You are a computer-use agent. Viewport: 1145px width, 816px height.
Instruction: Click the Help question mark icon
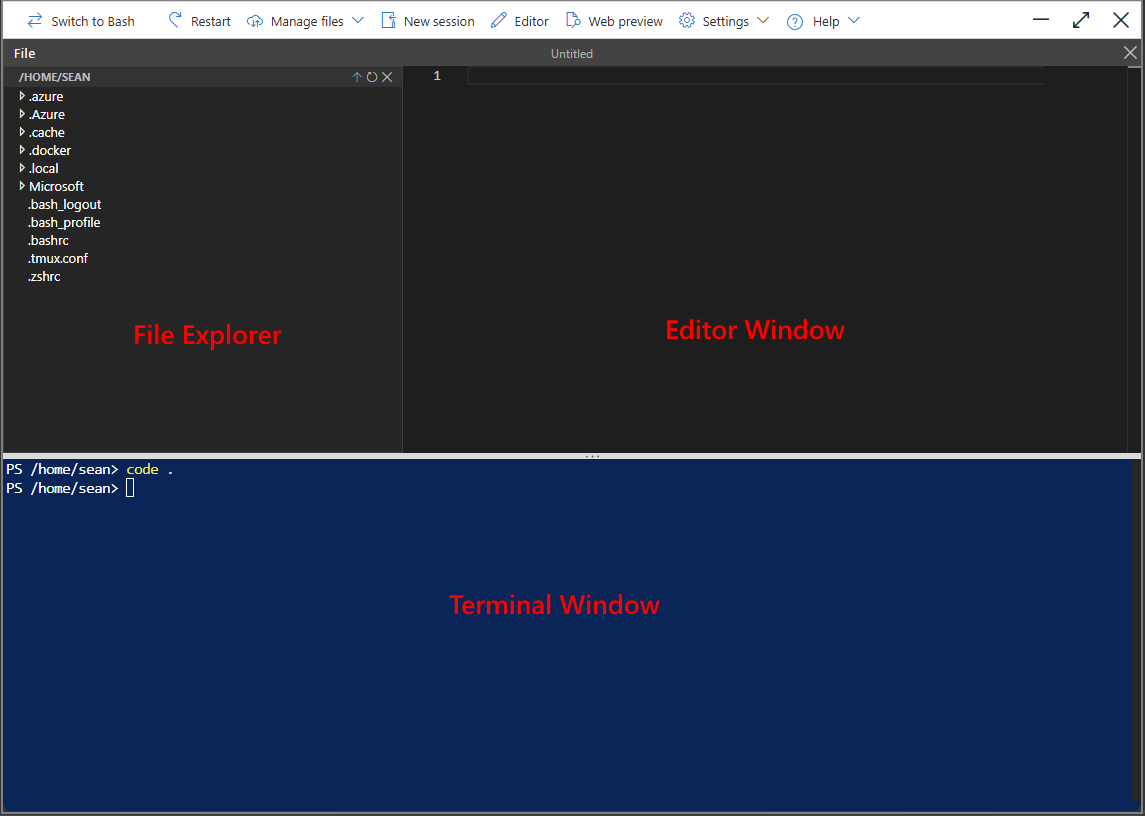[x=795, y=20]
